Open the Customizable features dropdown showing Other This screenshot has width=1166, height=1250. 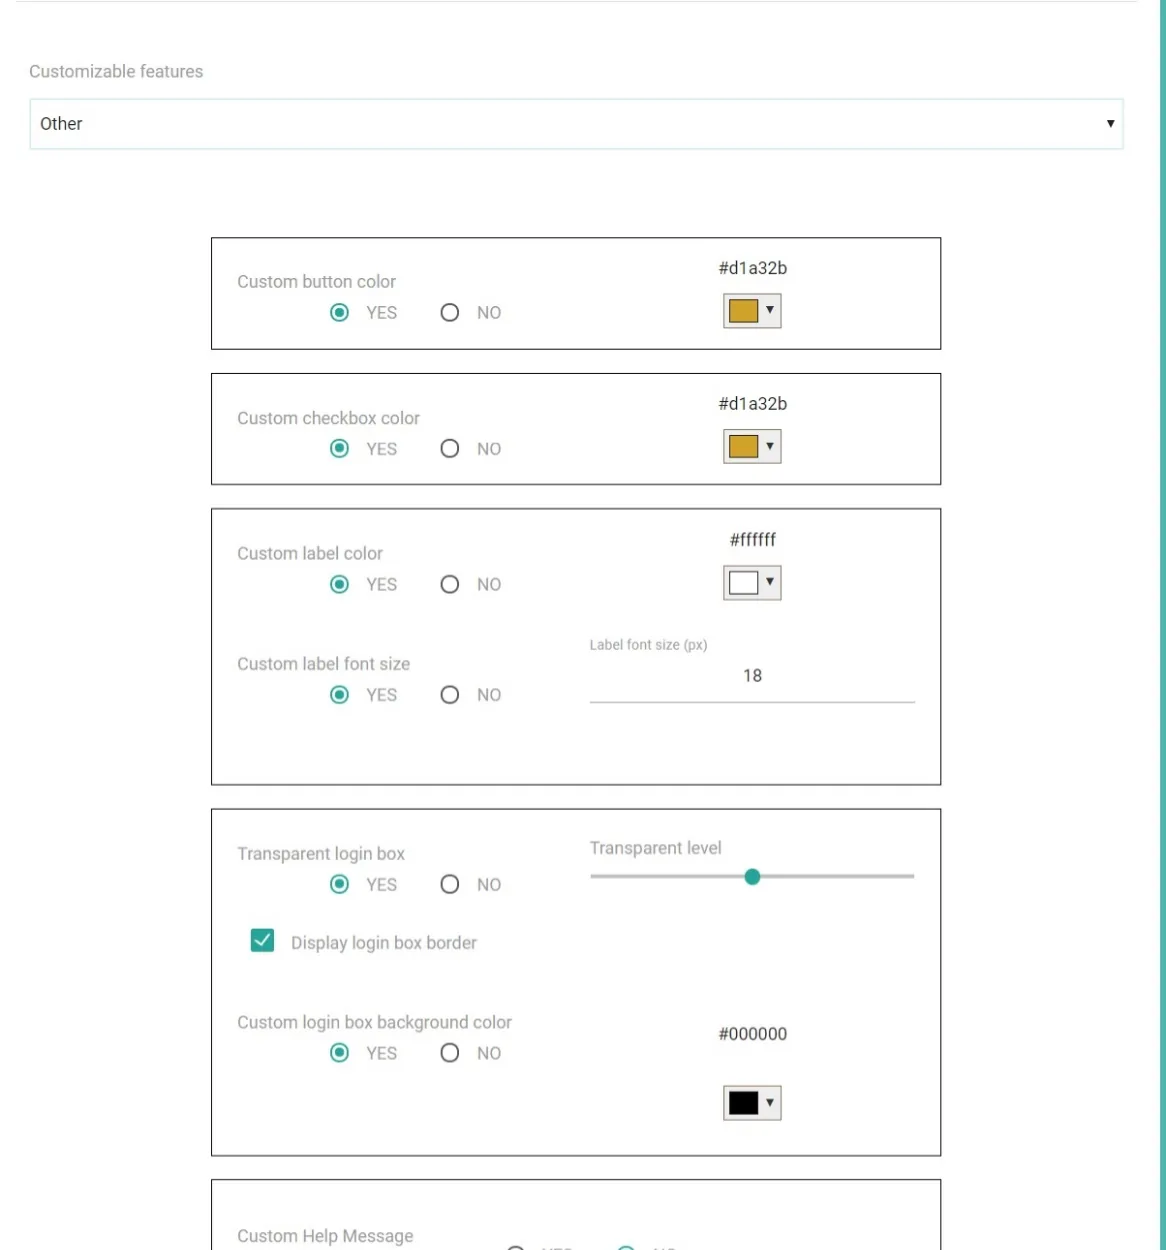[576, 124]
